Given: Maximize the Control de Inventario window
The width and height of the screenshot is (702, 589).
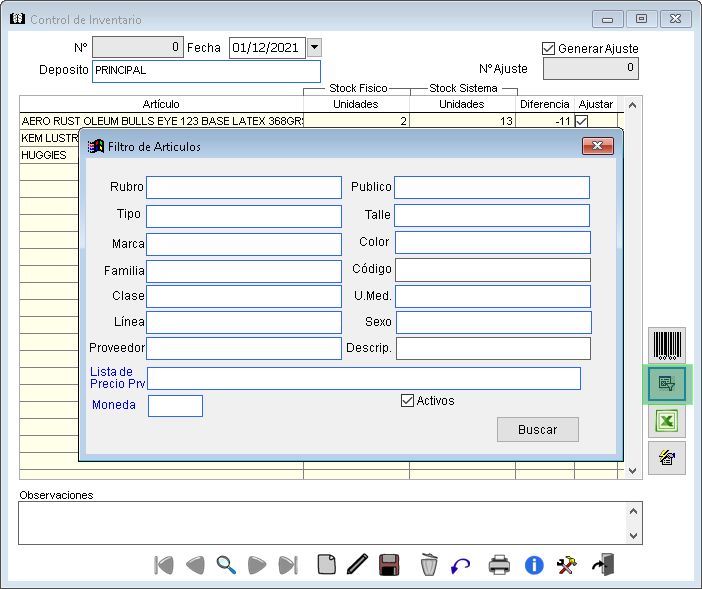Looking at the screenshot, I should (642, 19).
